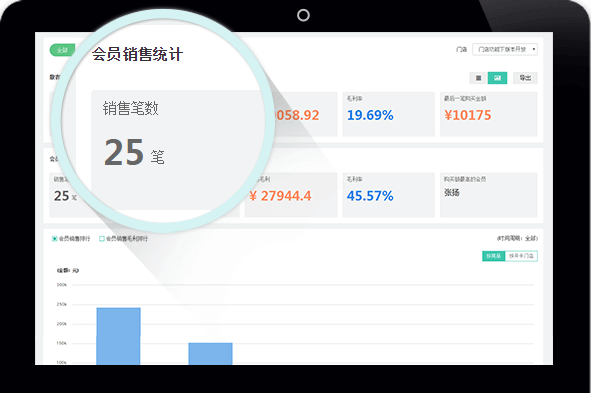The image size is (591, 393).
Task: Click the 19.69% gross margin card
Action: [388, 114]
